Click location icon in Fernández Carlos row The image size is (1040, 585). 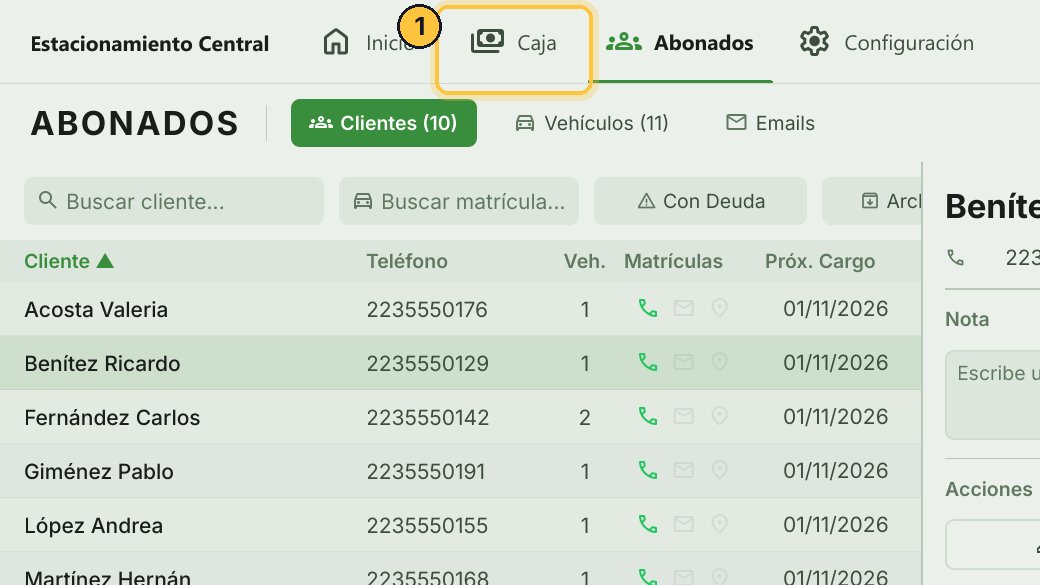pos(719,417)
